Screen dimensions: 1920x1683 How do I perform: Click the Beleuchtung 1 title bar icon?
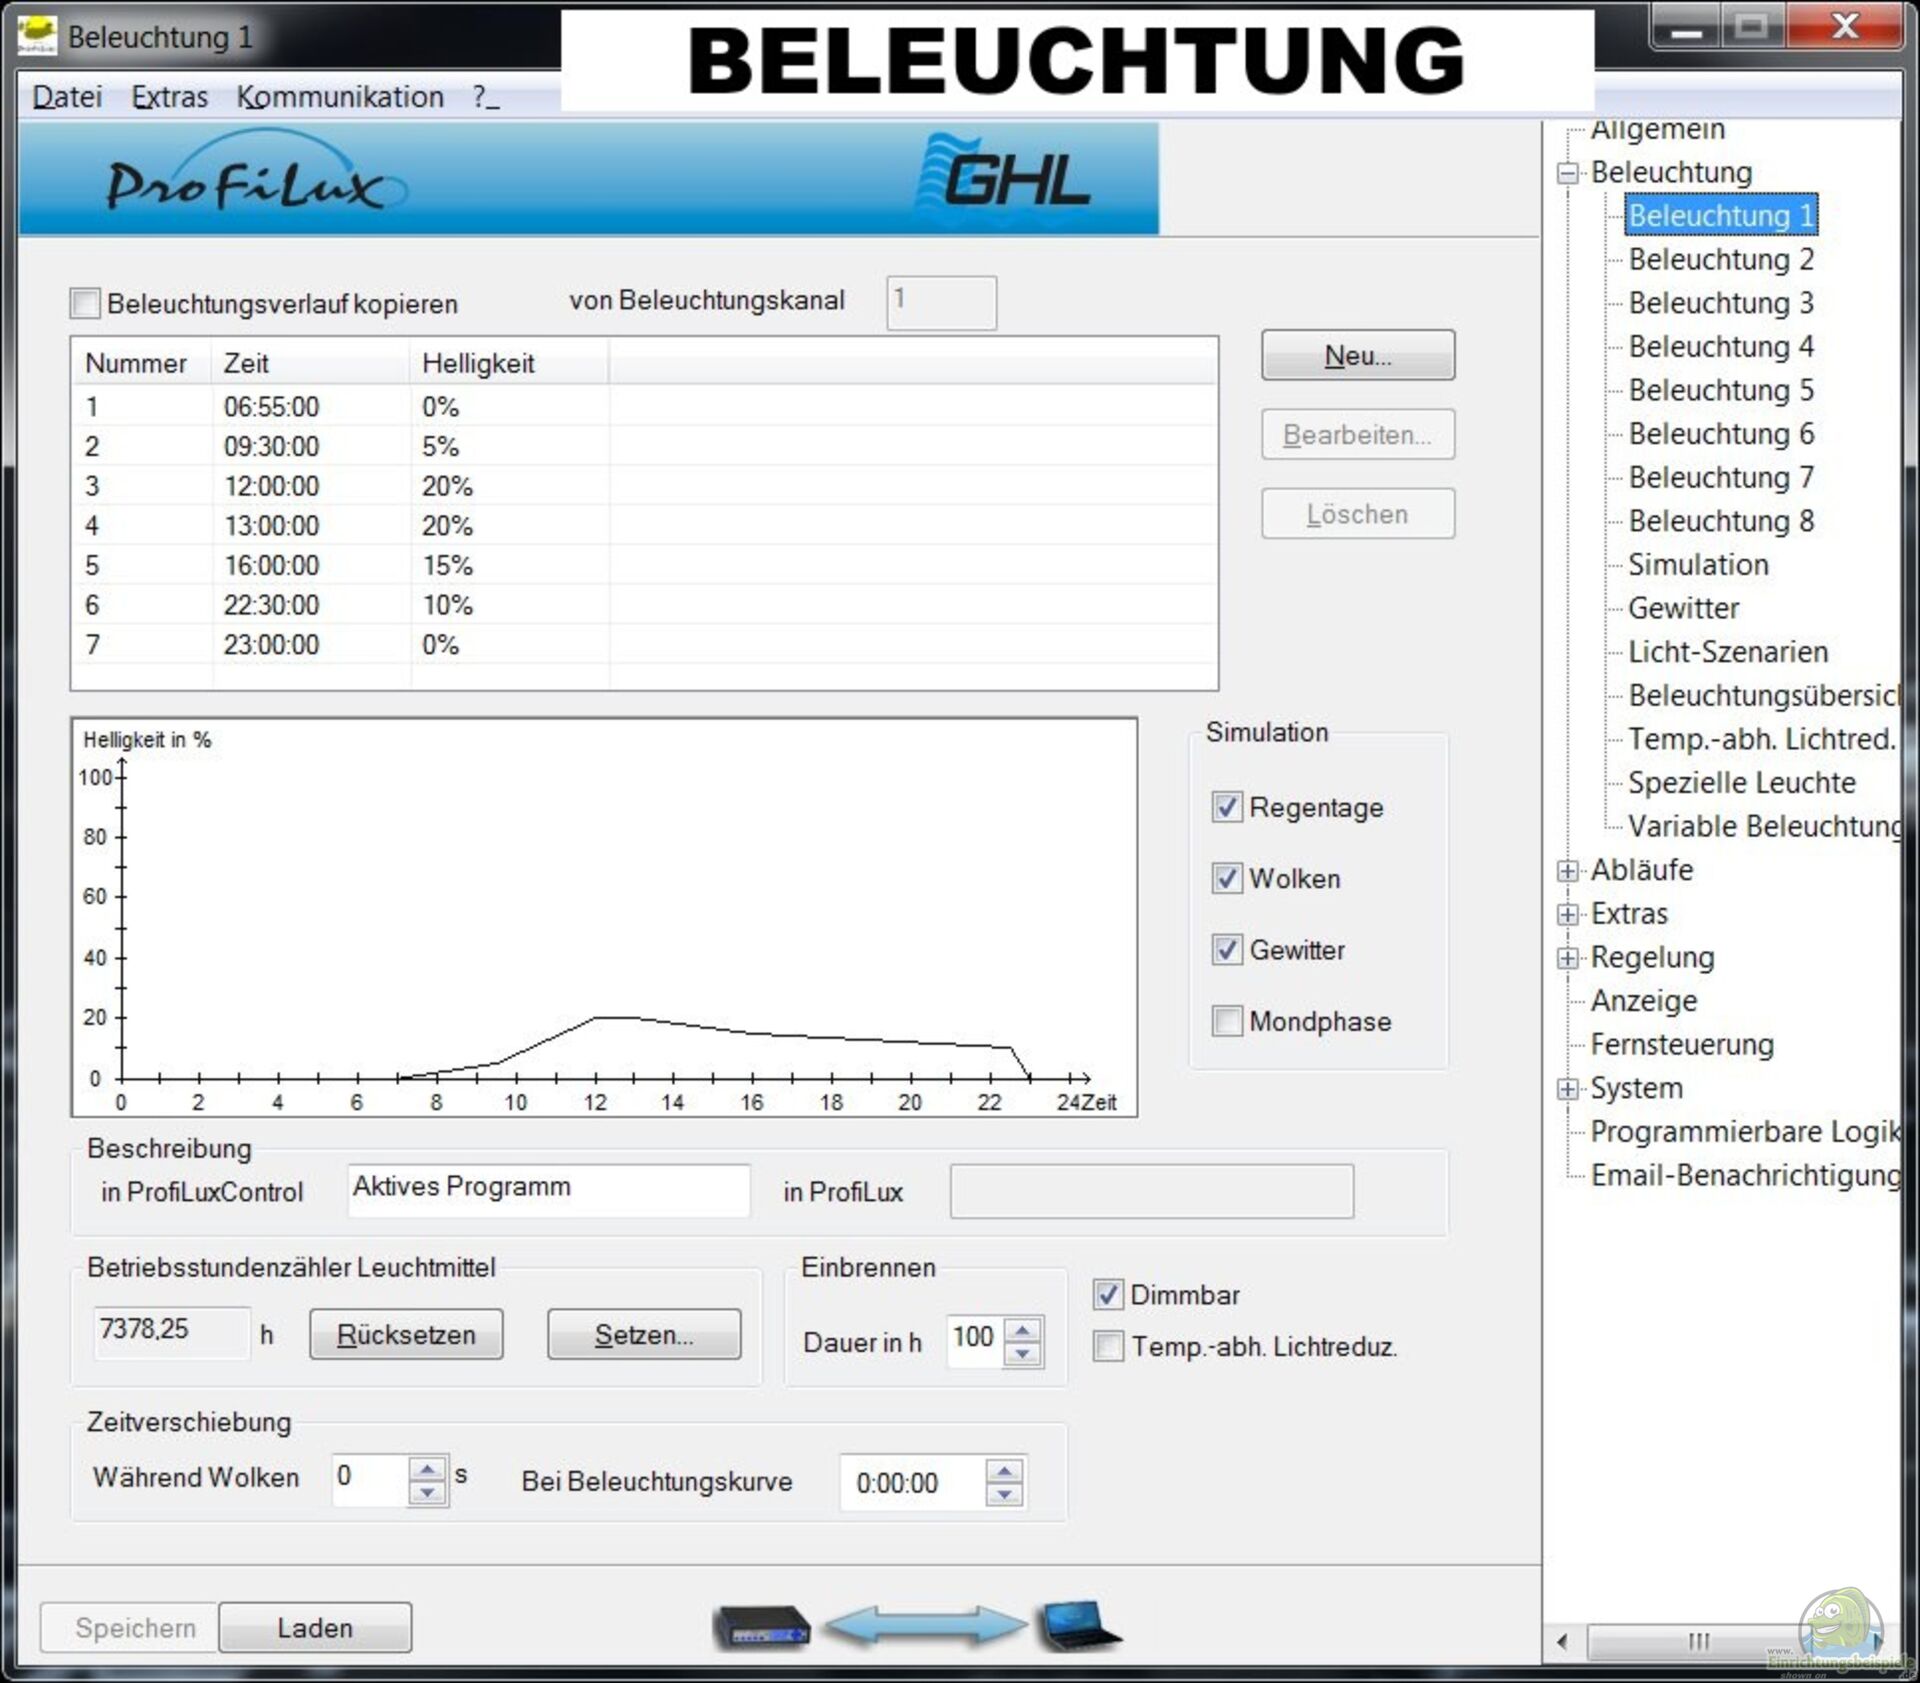coord(38,36)
